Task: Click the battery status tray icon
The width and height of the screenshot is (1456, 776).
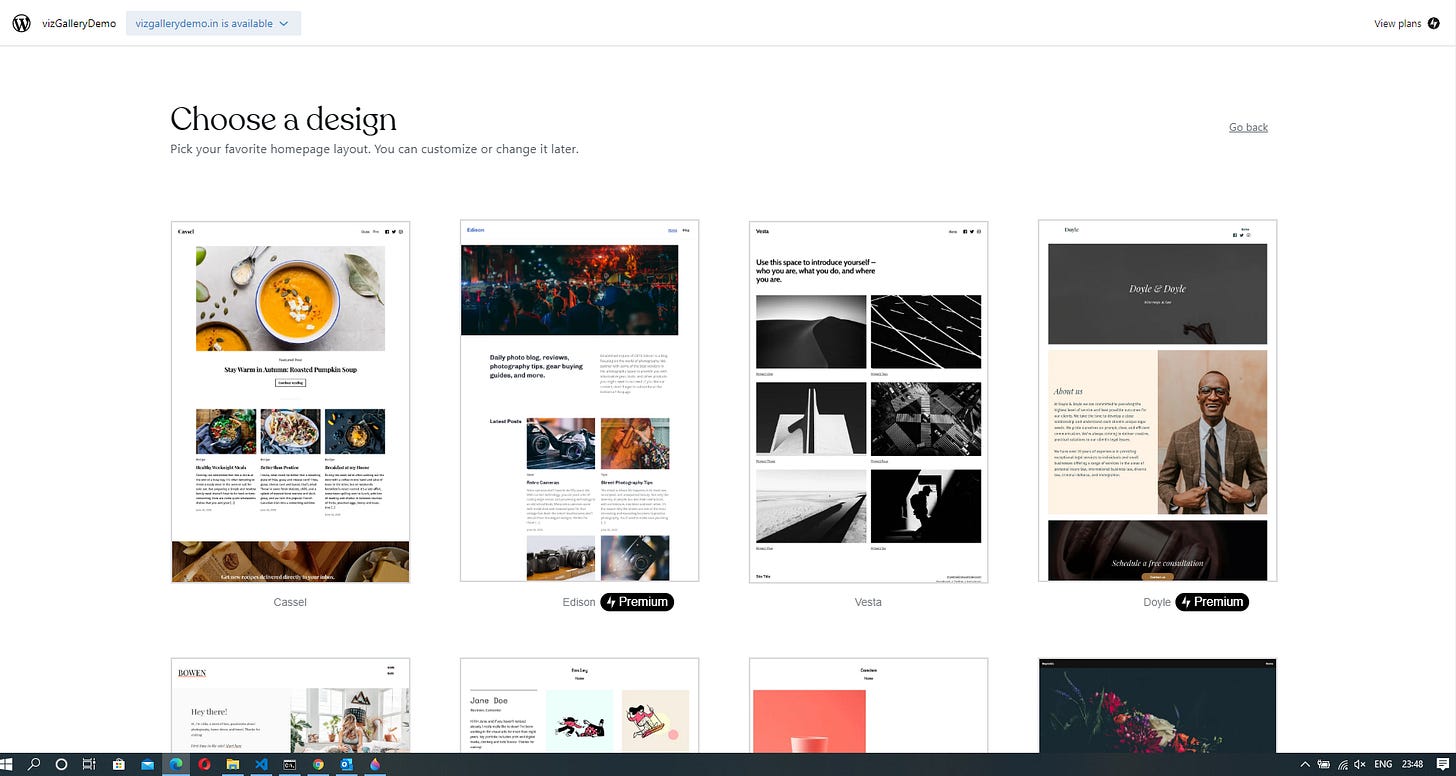Action: 1323,764
